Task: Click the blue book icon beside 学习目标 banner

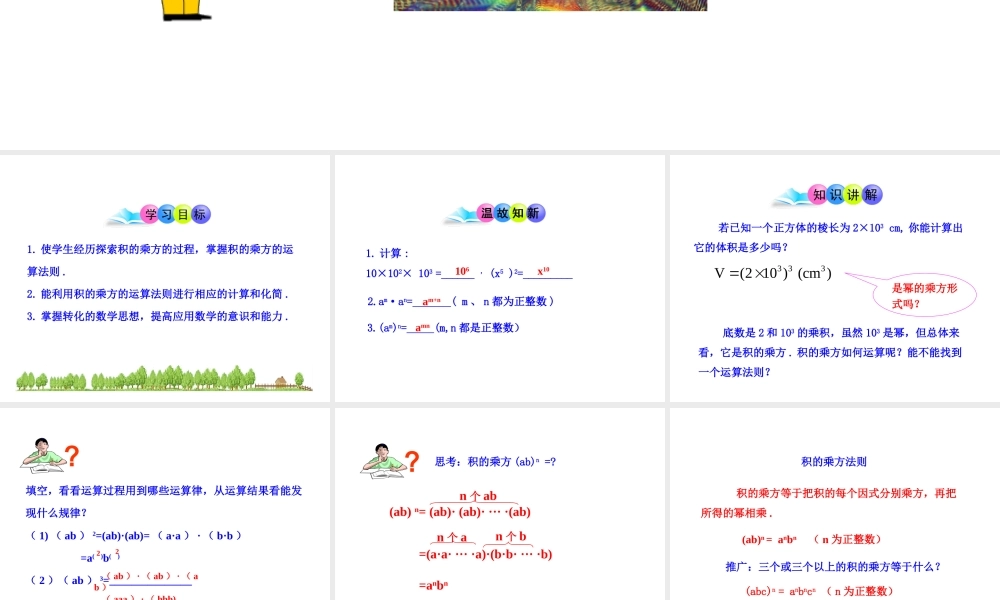Action: click(122, 213)
